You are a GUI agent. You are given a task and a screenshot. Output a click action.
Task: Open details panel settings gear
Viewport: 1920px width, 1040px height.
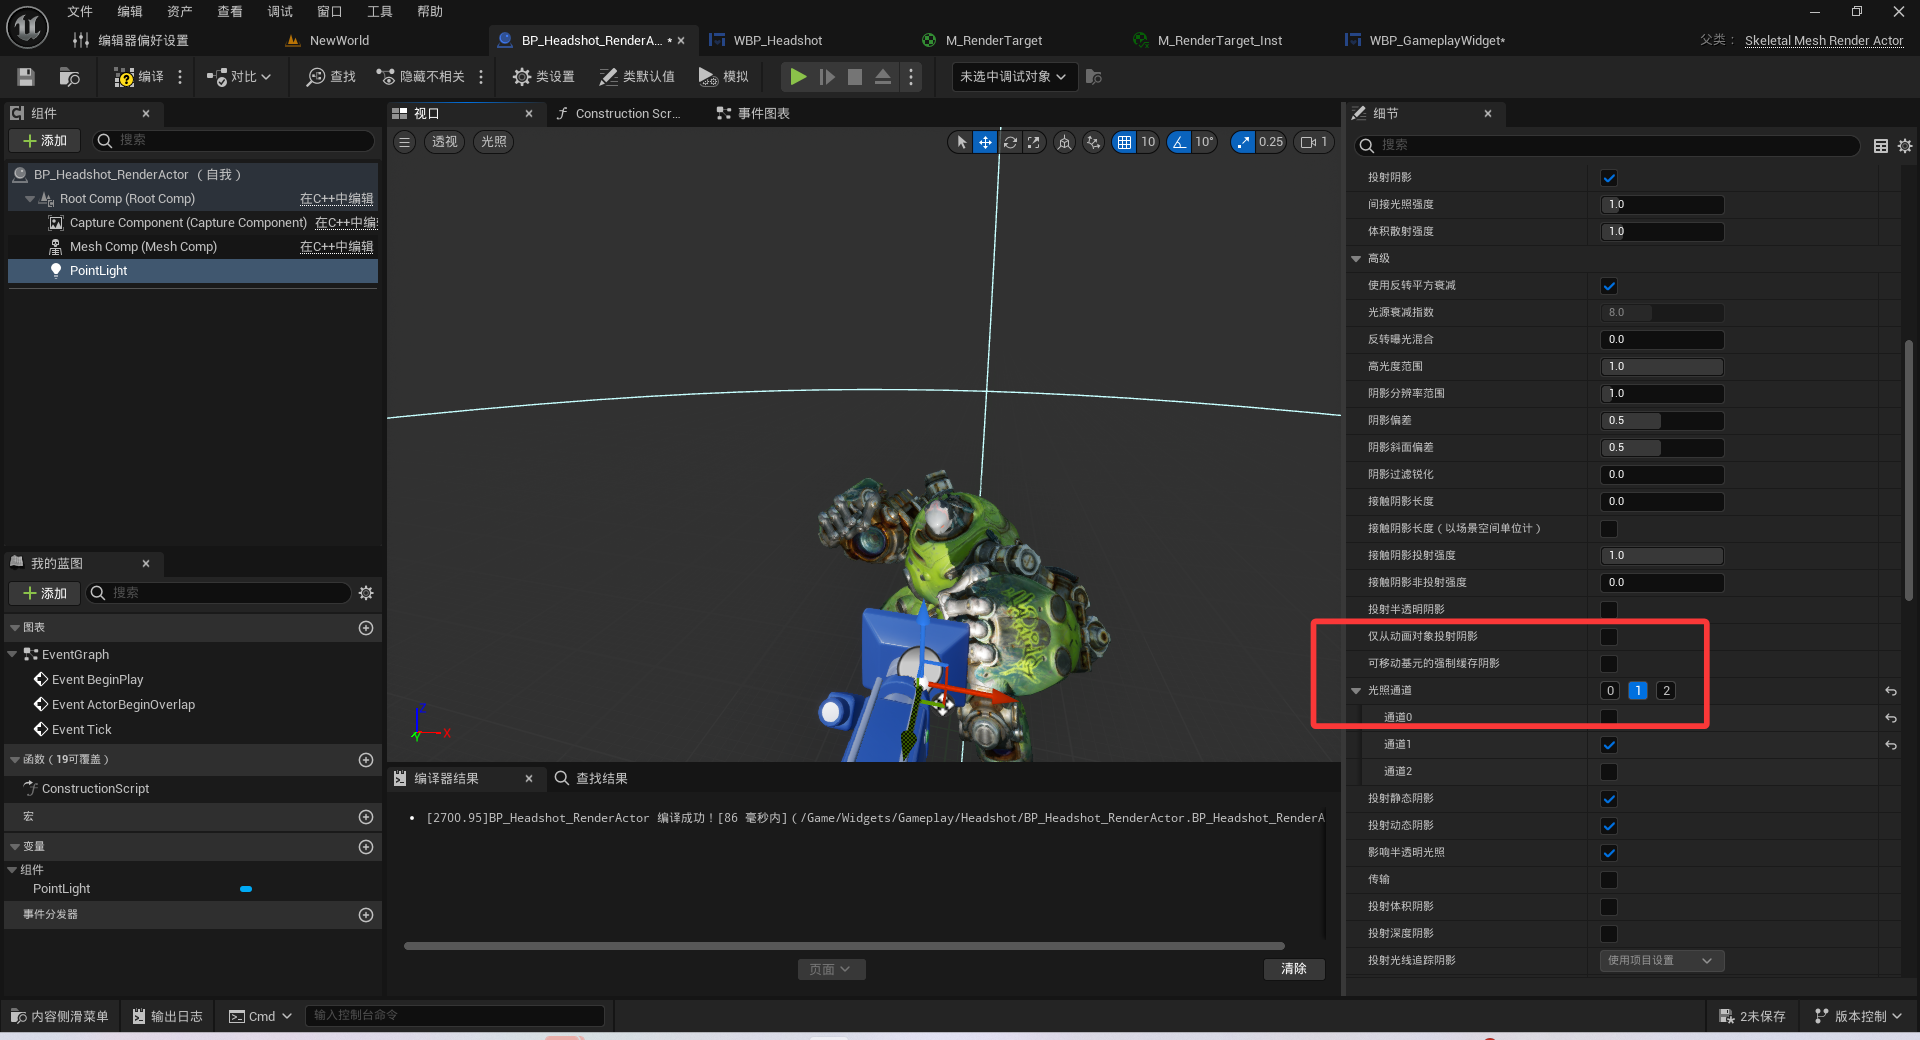(1905, 146)
